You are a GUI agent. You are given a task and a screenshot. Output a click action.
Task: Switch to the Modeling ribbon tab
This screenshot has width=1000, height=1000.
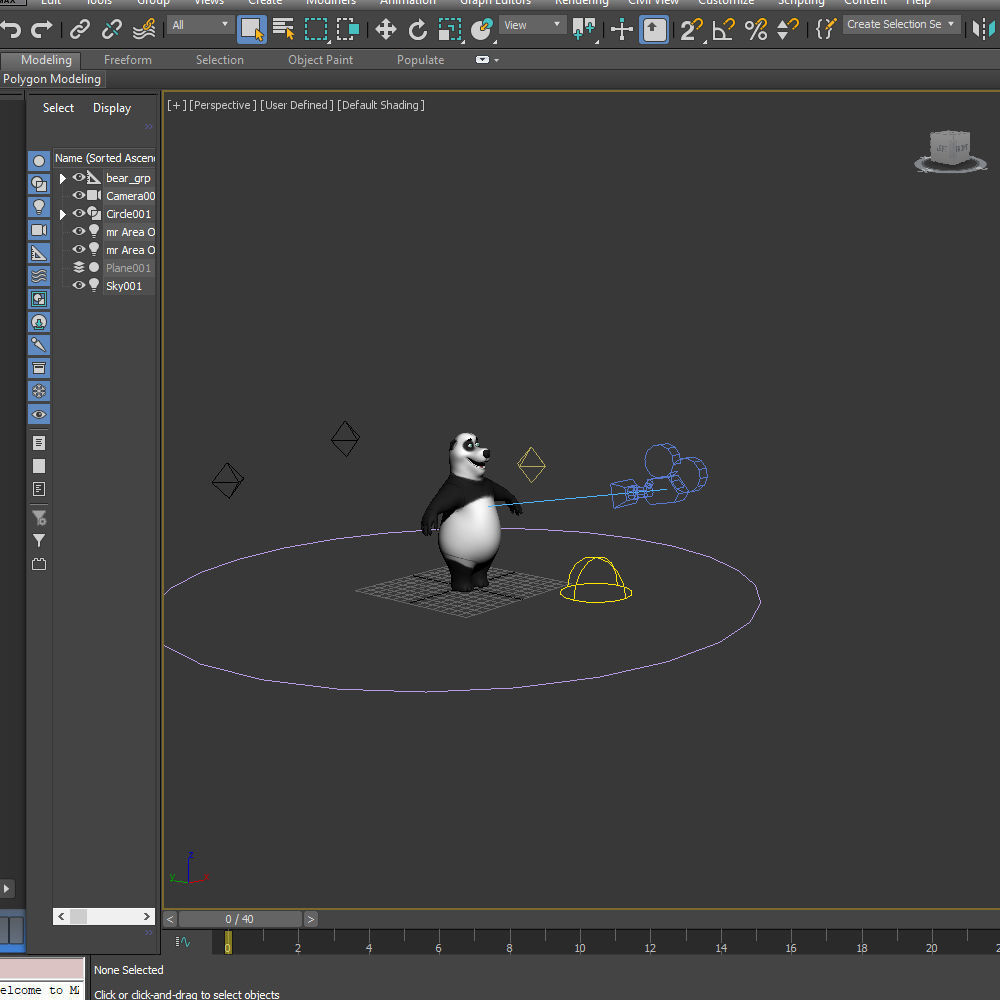(x=46, y=60)
